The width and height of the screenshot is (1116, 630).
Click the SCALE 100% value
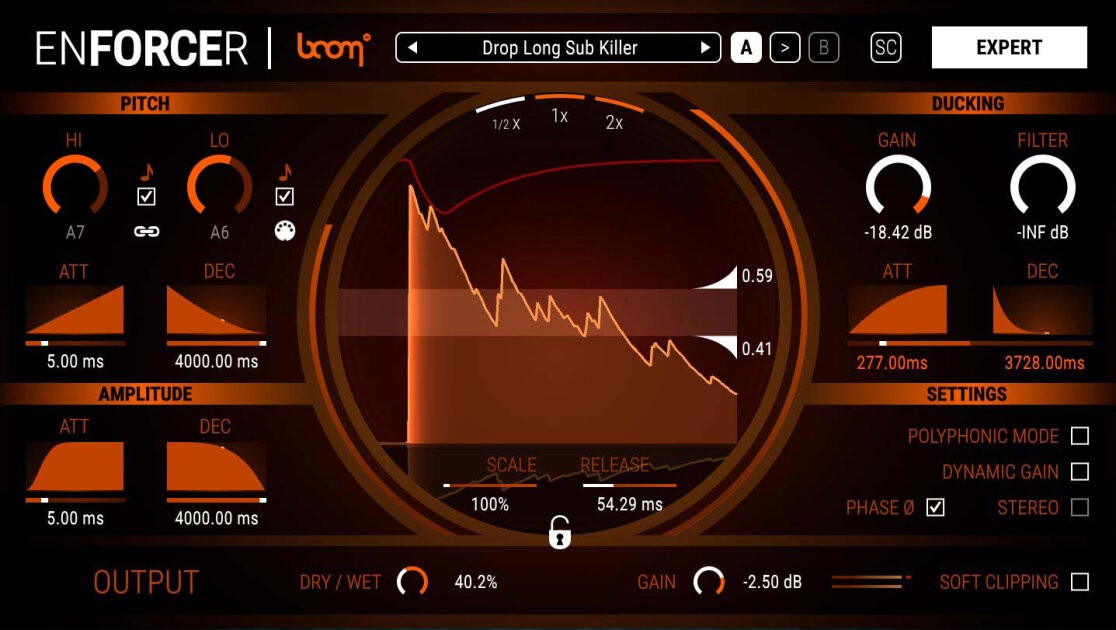(x=490, y=505)
